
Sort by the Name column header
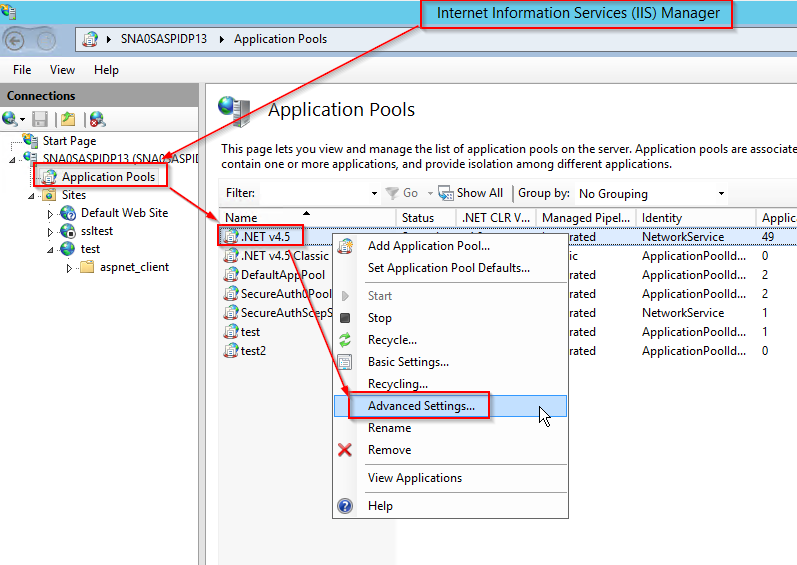[x=307, y=217]
